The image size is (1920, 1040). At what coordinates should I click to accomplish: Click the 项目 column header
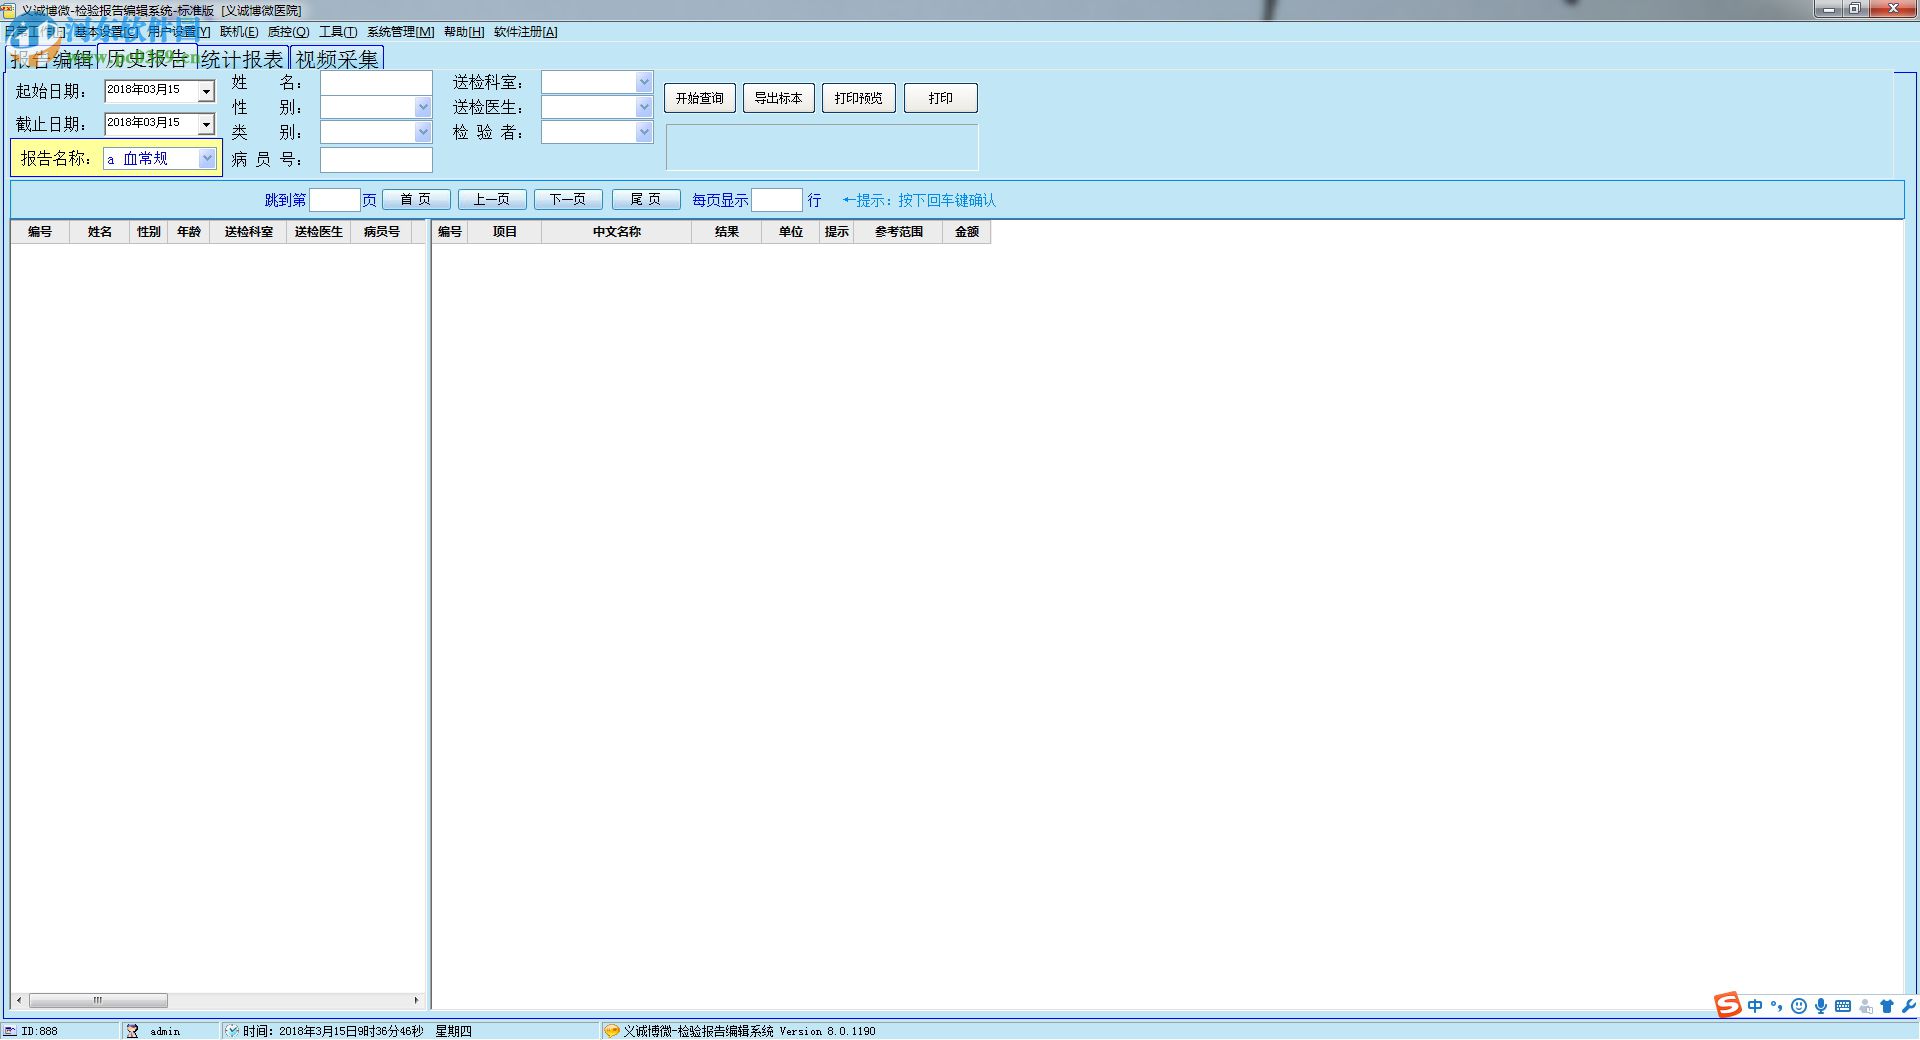tap(505, 232)
